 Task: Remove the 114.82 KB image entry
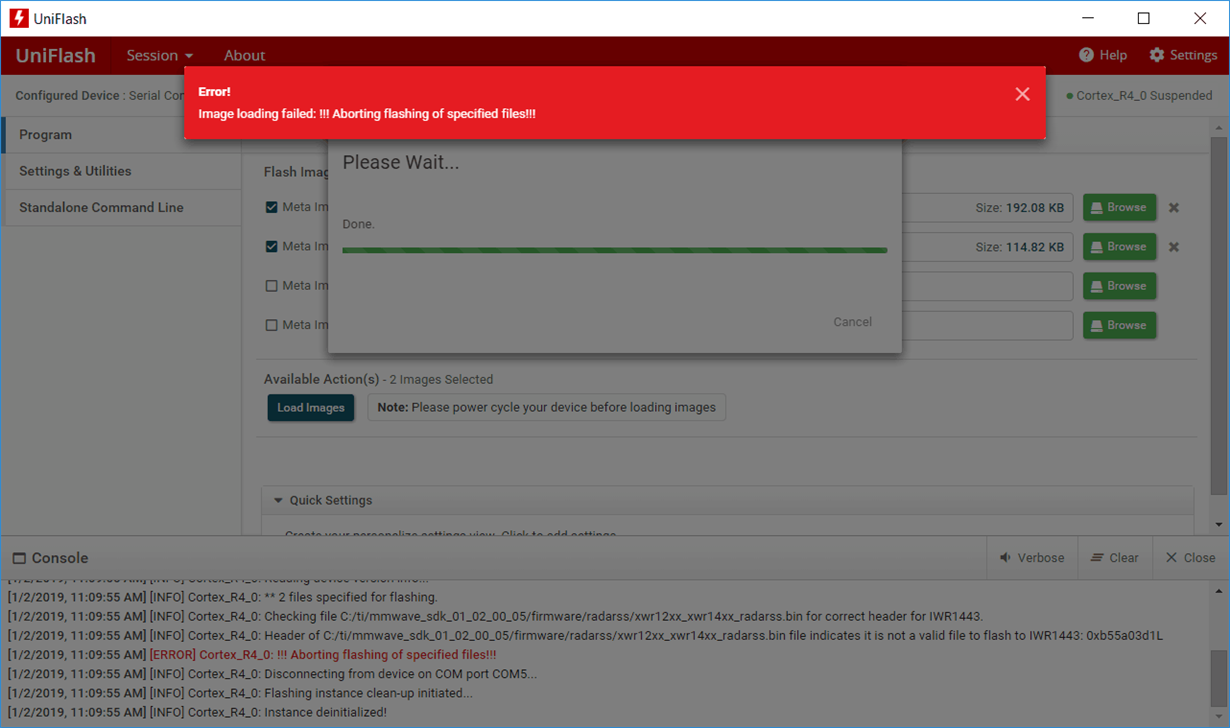coord(1174,247)
